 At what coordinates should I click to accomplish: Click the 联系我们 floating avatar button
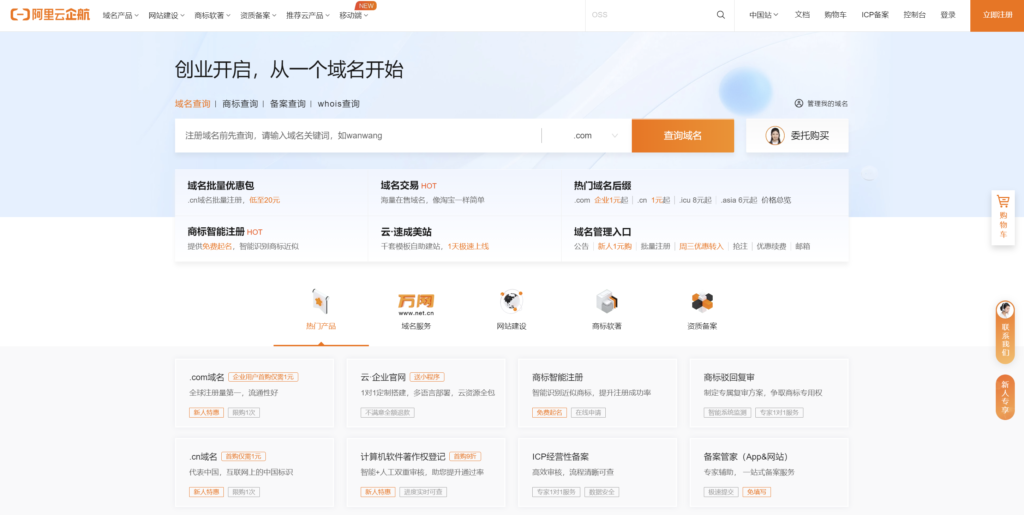(x=1005, y=332)
